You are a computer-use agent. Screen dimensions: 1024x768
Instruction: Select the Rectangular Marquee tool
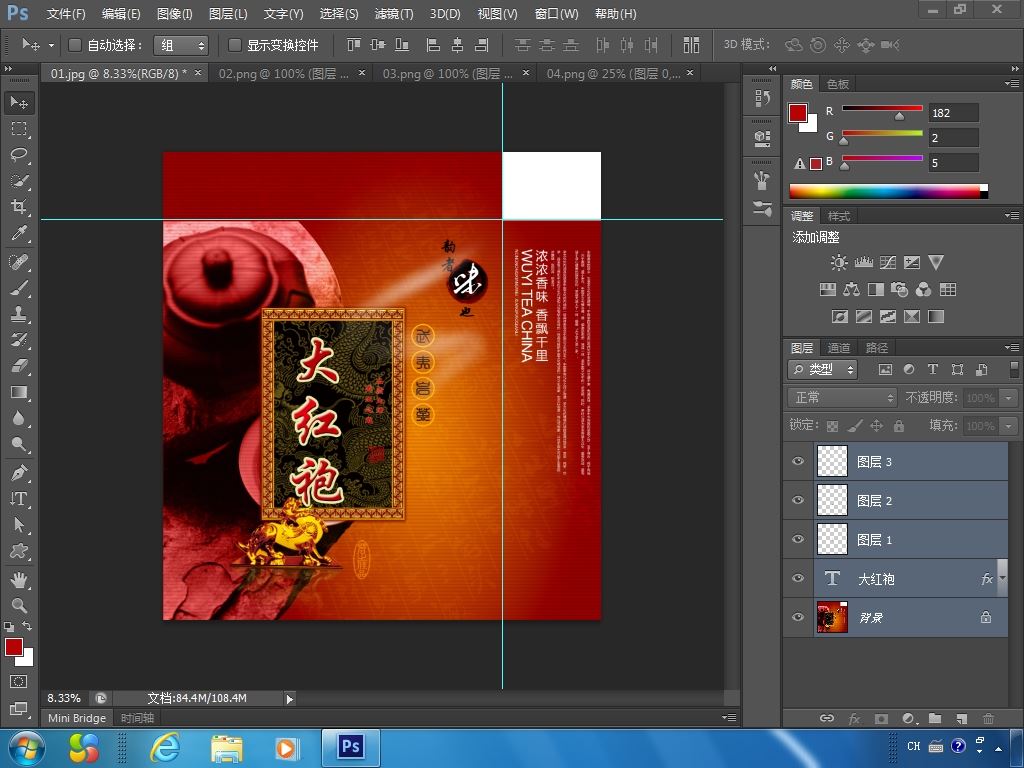(19, 129)
